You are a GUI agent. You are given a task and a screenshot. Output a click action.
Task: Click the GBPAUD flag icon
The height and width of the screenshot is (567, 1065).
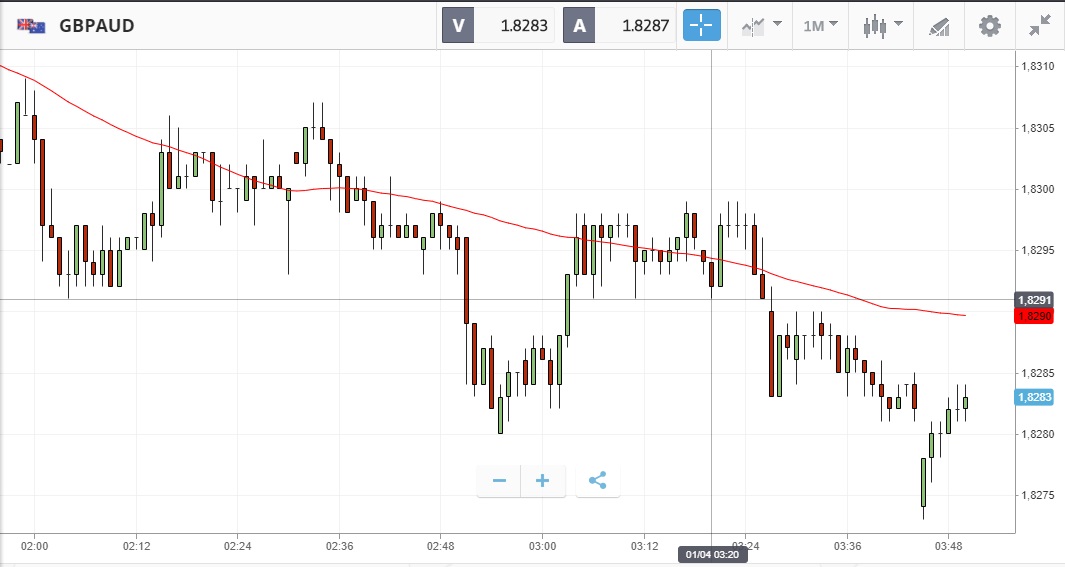pos(31,26)
